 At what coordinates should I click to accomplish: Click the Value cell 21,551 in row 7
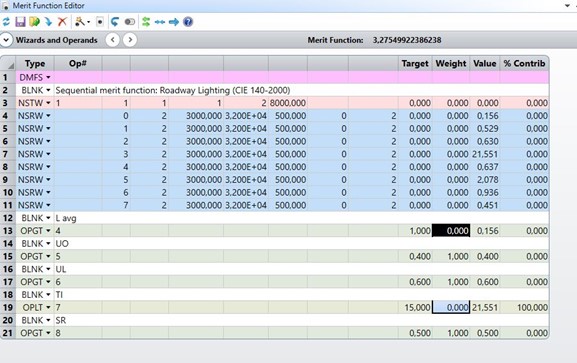485,154
